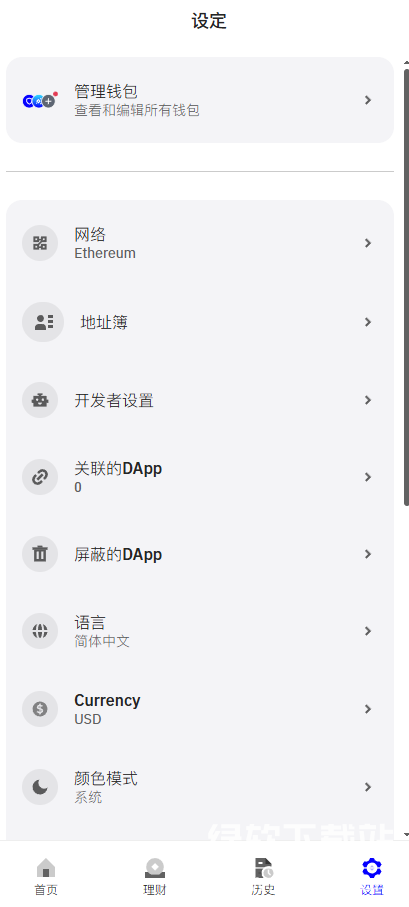Select the 网络 network grid icon
Viewport: 409px width, 907px height.
coord(40,243)
